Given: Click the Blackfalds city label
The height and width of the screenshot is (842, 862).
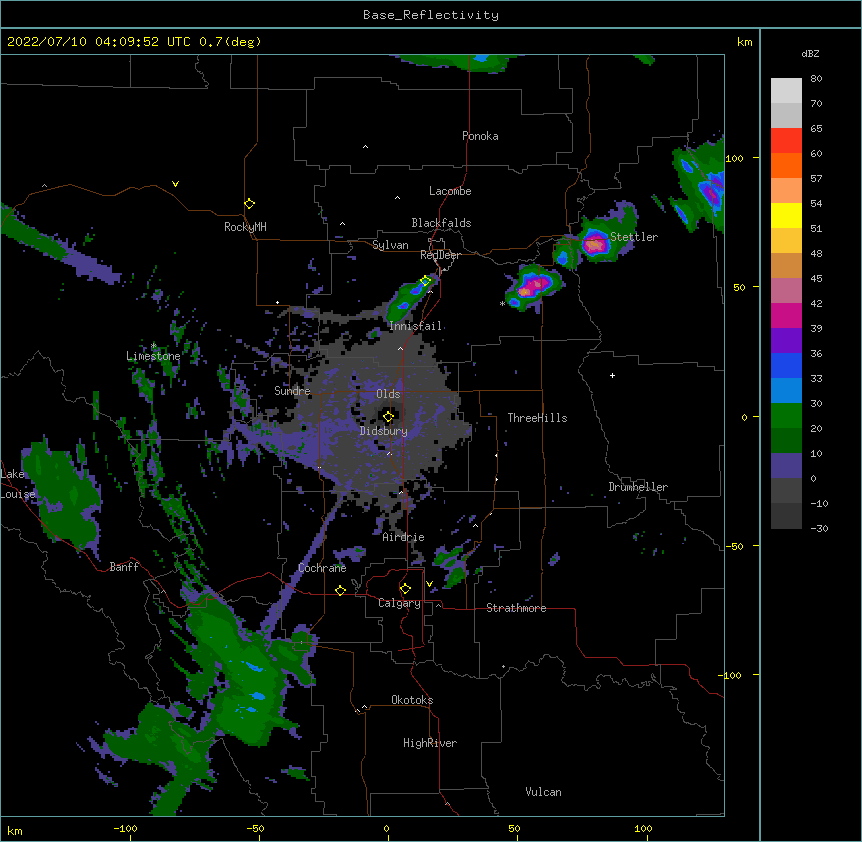Looking at the screenshot, I should [x=441, y=223].
